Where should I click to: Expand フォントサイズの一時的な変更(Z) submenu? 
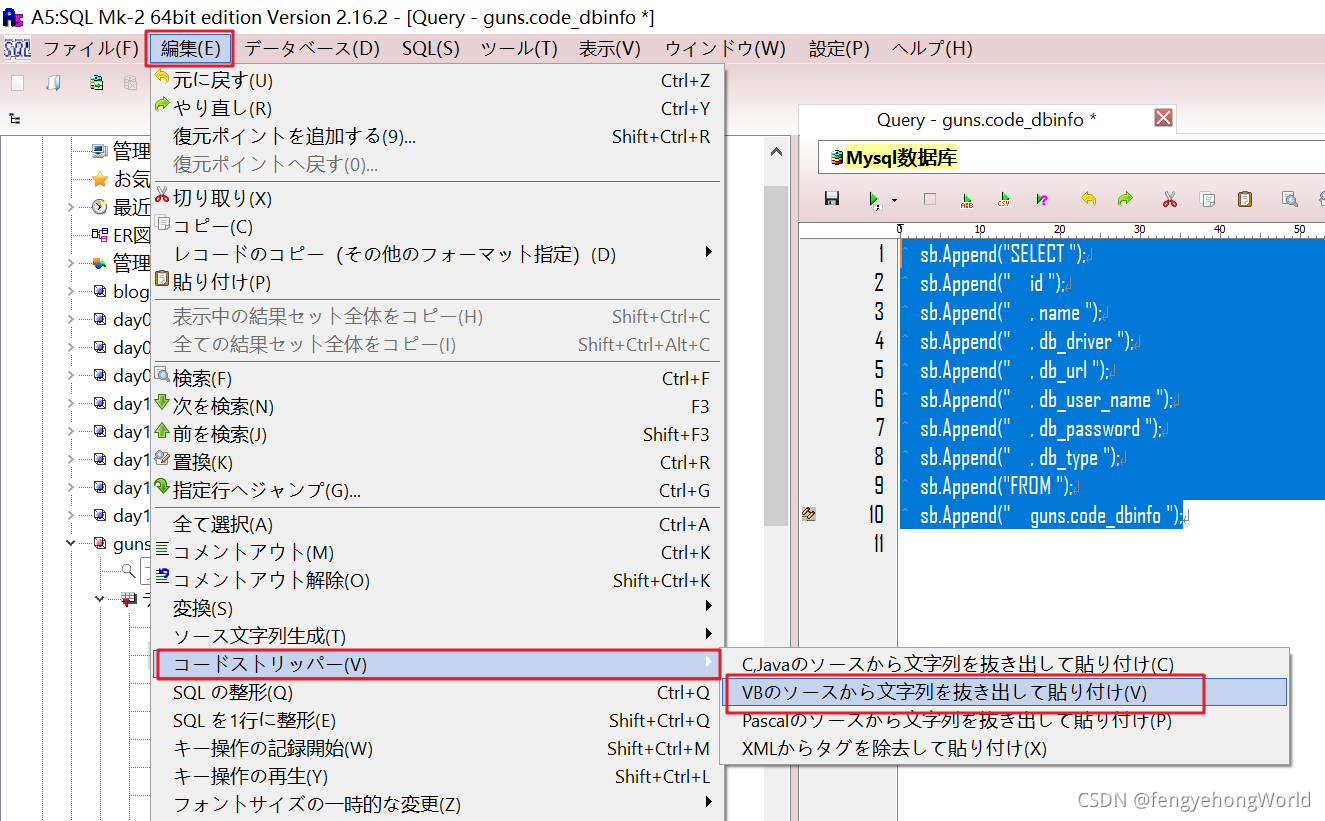436,805
